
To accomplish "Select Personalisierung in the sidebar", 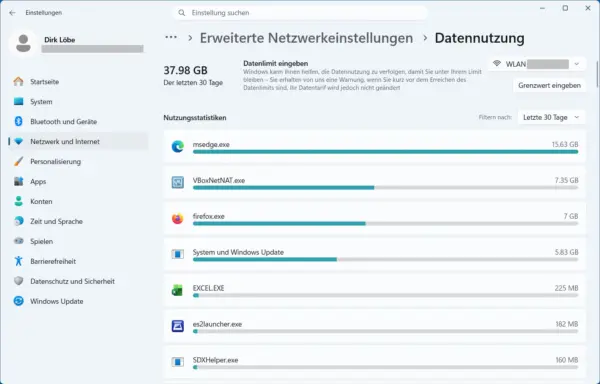I will pyautogui.click(x=78, y=161).
